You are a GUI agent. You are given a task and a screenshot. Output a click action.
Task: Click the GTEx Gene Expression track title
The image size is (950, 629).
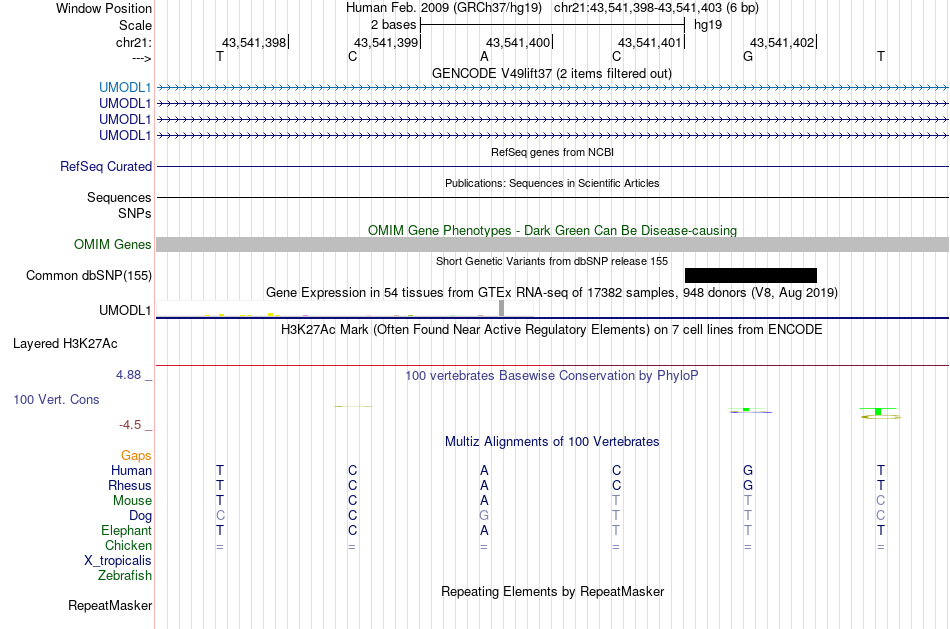click(x=552, y=293)
